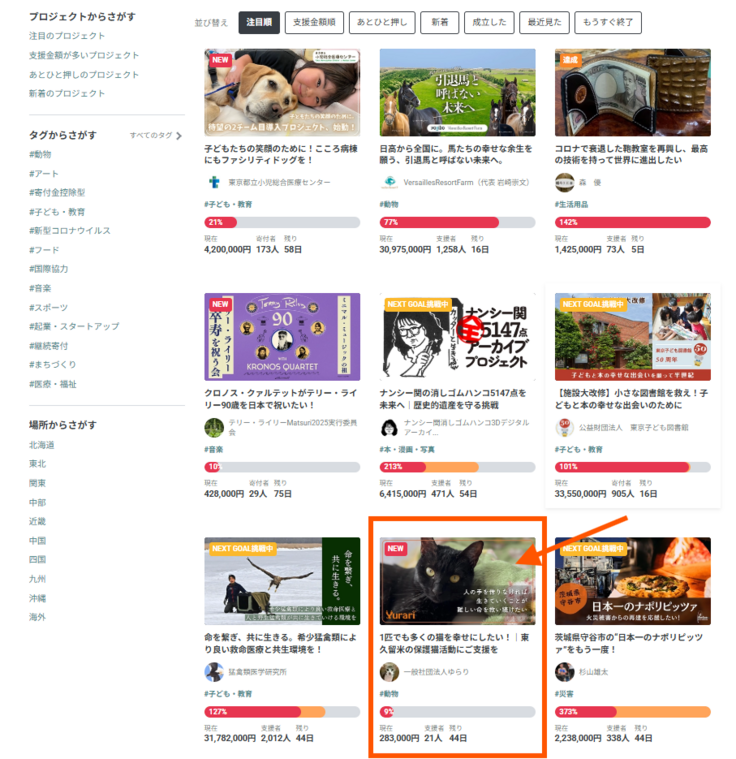Switch sorting to もうすぐ終了

[610, 23]
